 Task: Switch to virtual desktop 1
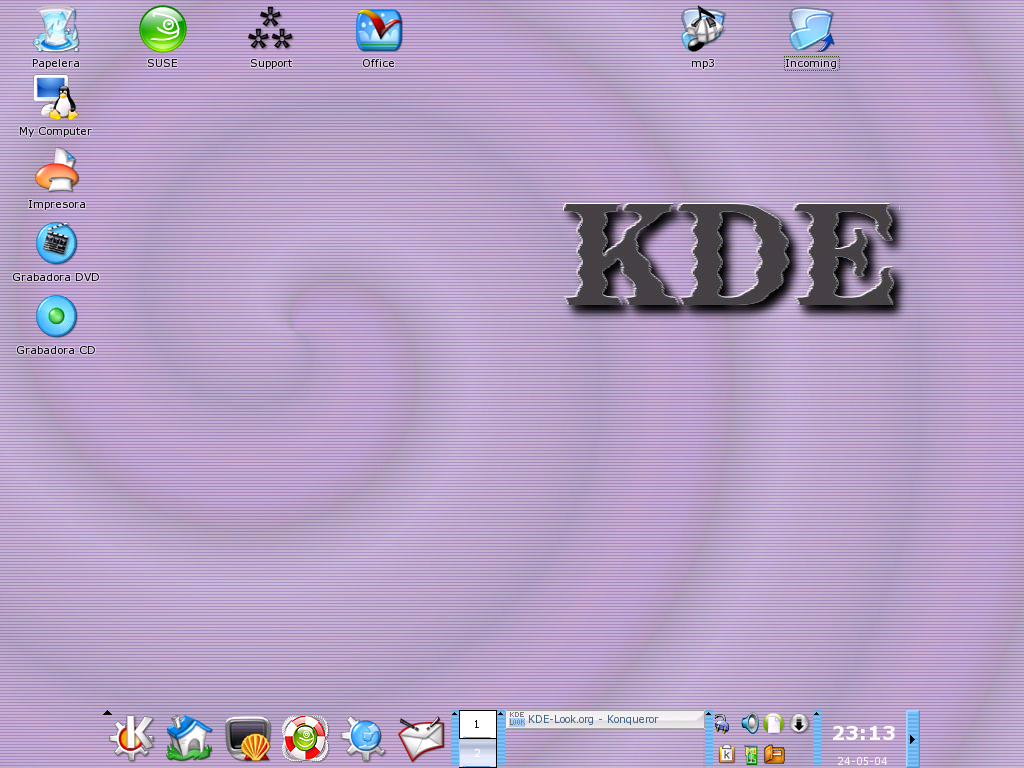(477, 724)
